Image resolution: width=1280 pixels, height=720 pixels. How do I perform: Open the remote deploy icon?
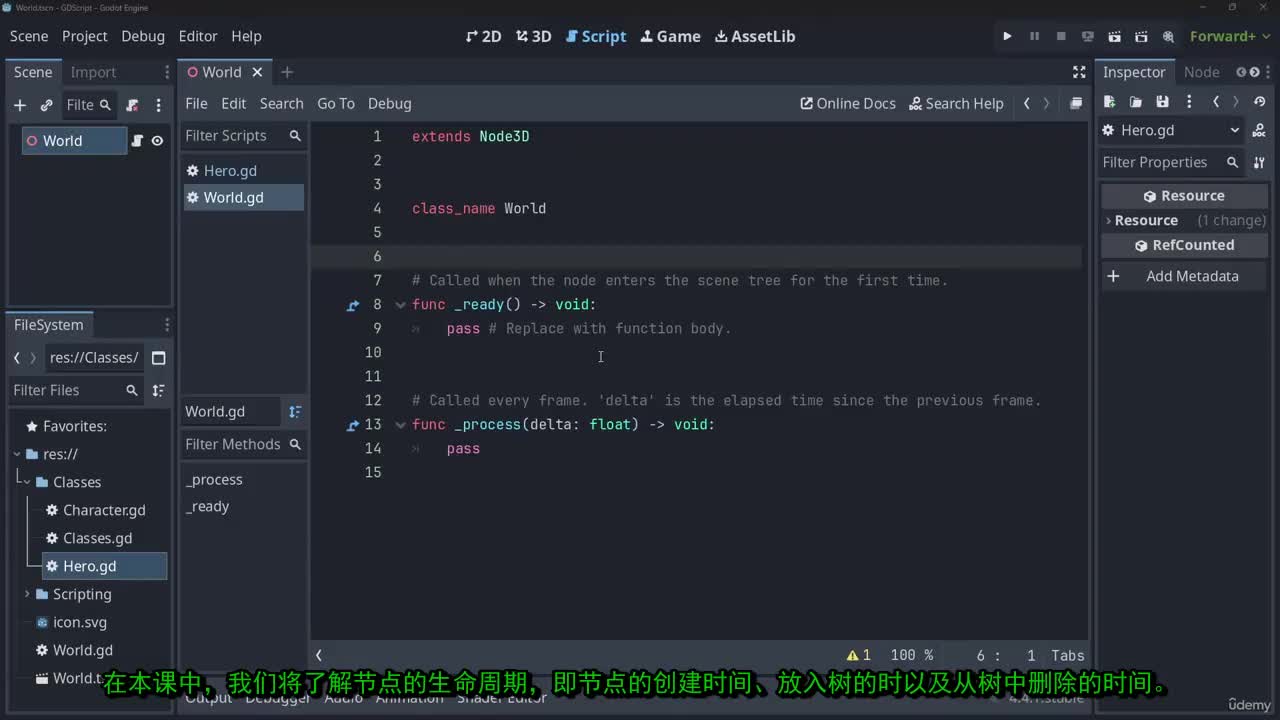click(x=1088, y=36)
